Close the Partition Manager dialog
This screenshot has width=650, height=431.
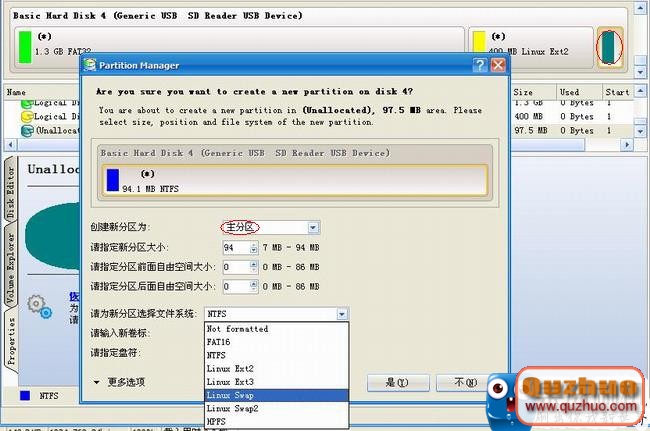498,65
